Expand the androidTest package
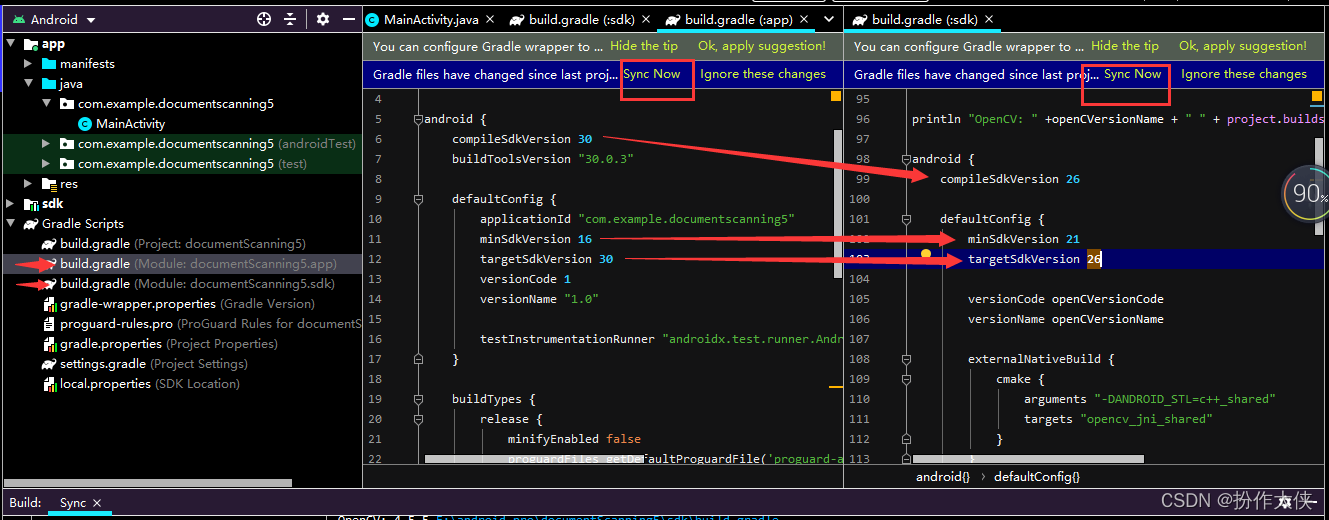Screen dimensions: 1329x520 tap(46, 144)
